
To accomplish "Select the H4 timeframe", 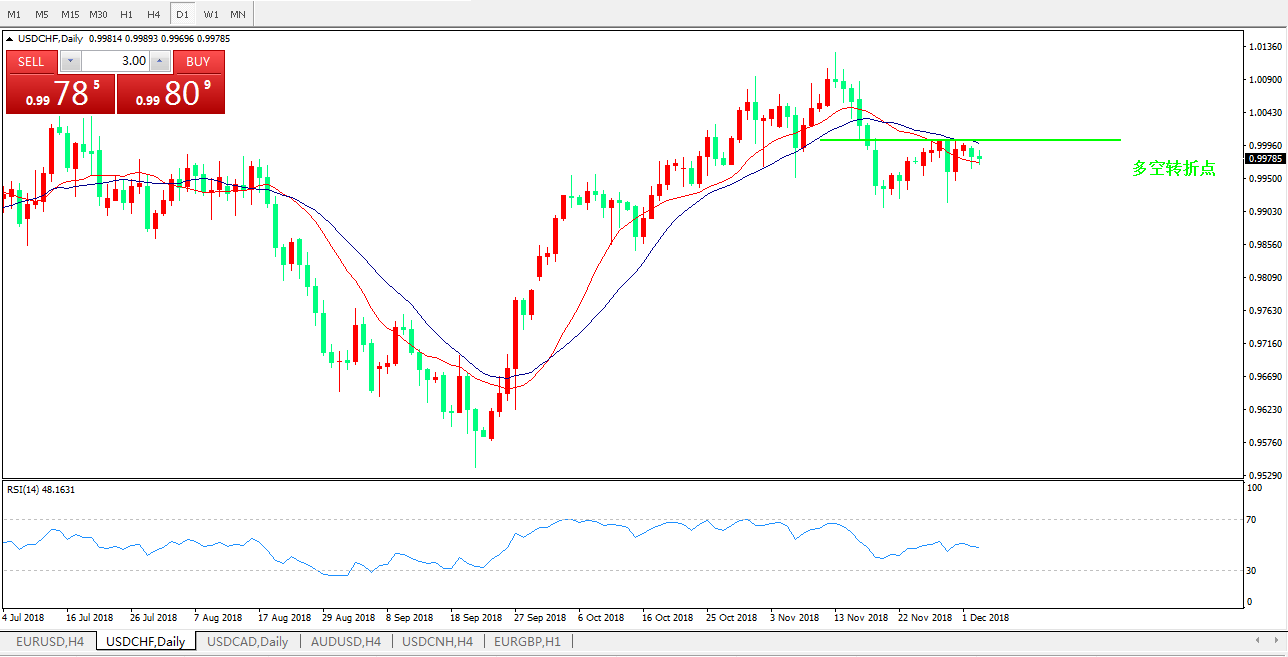I will coord(153,14).
